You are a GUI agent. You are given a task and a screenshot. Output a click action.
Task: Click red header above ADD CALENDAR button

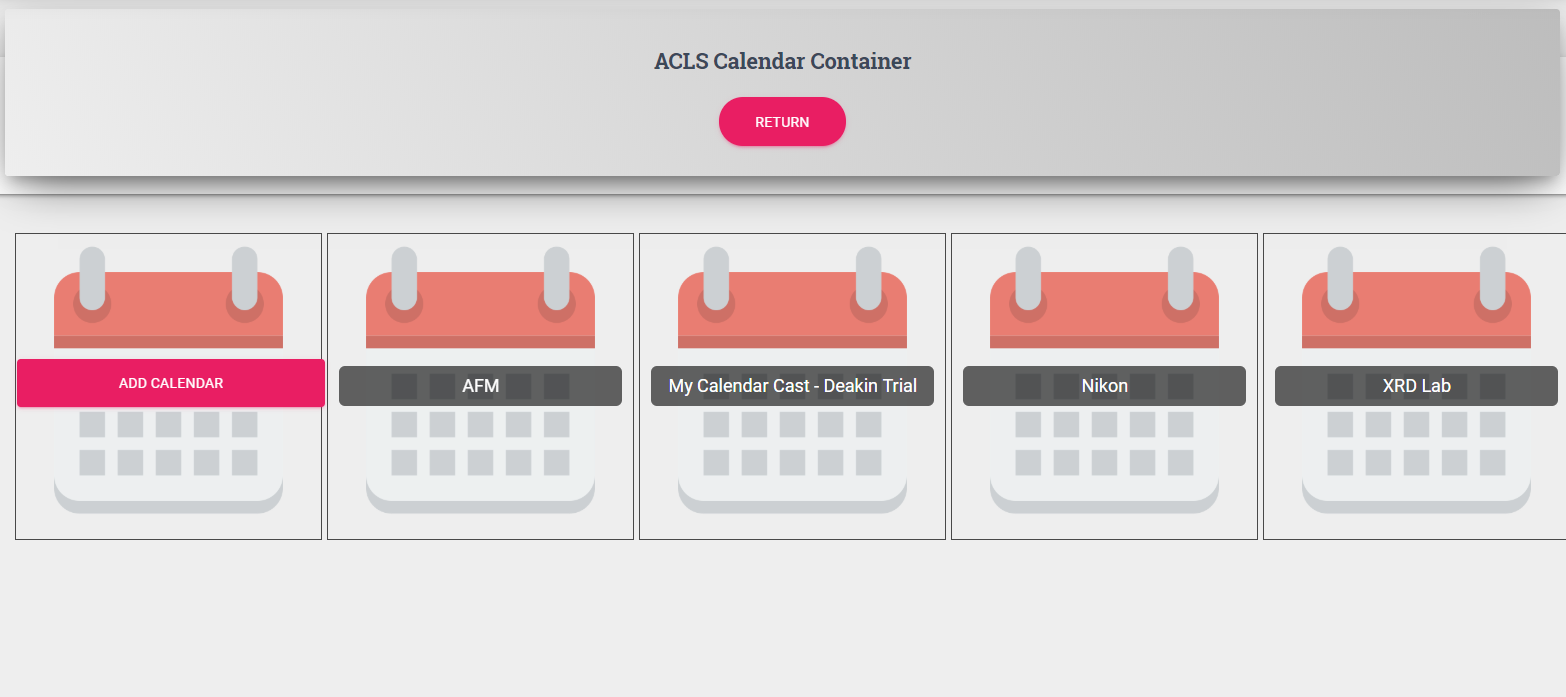pos(168,310)
